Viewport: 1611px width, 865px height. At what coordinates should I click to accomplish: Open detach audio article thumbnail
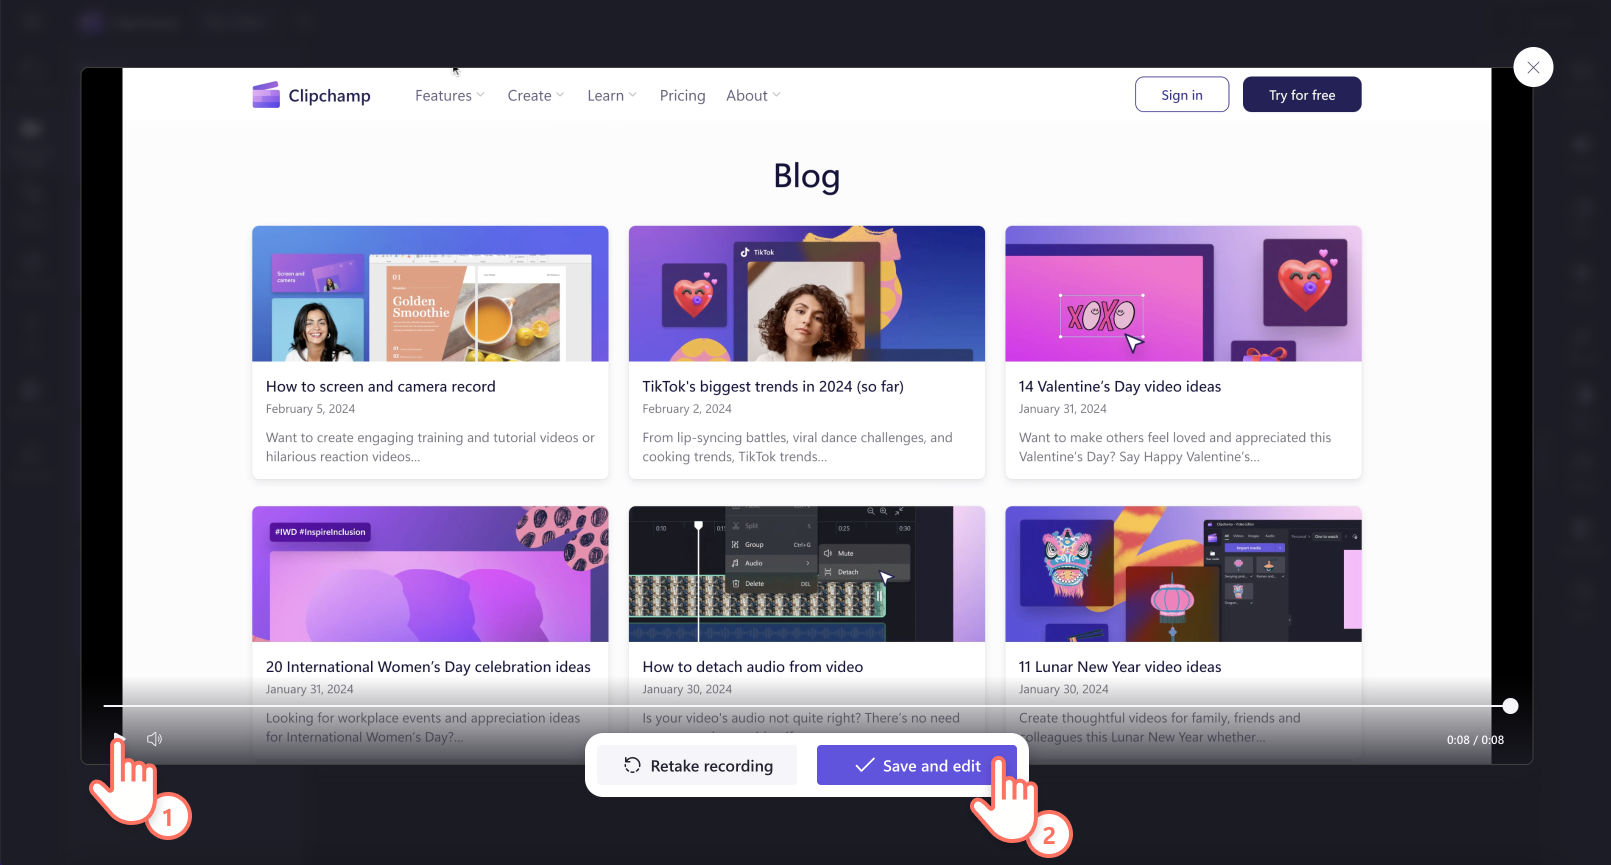(x=807, y=574)
